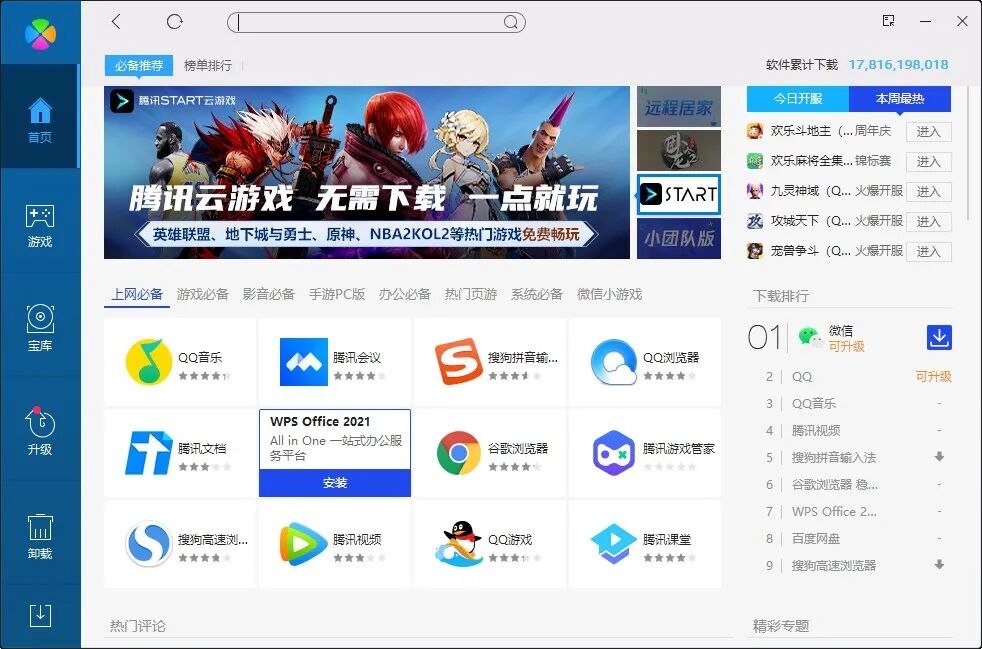Open the download manager icon in sidebar
Screen dimensions: 982x649
click(40, 616)
